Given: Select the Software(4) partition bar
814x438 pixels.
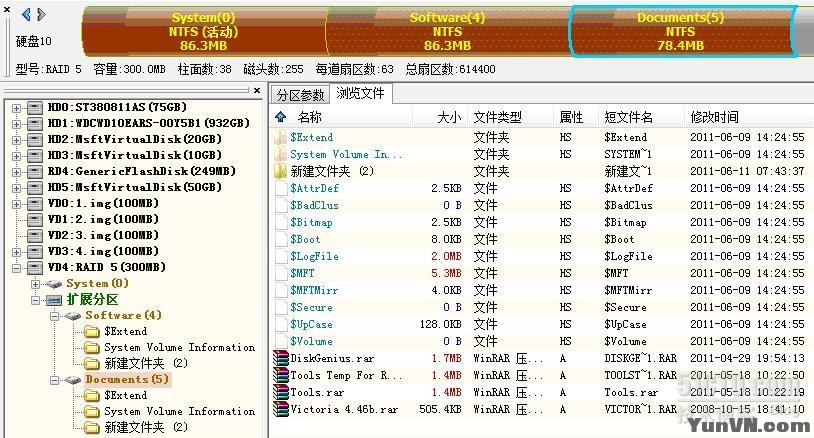Looking at the screenshot, I should coord(447,31).
